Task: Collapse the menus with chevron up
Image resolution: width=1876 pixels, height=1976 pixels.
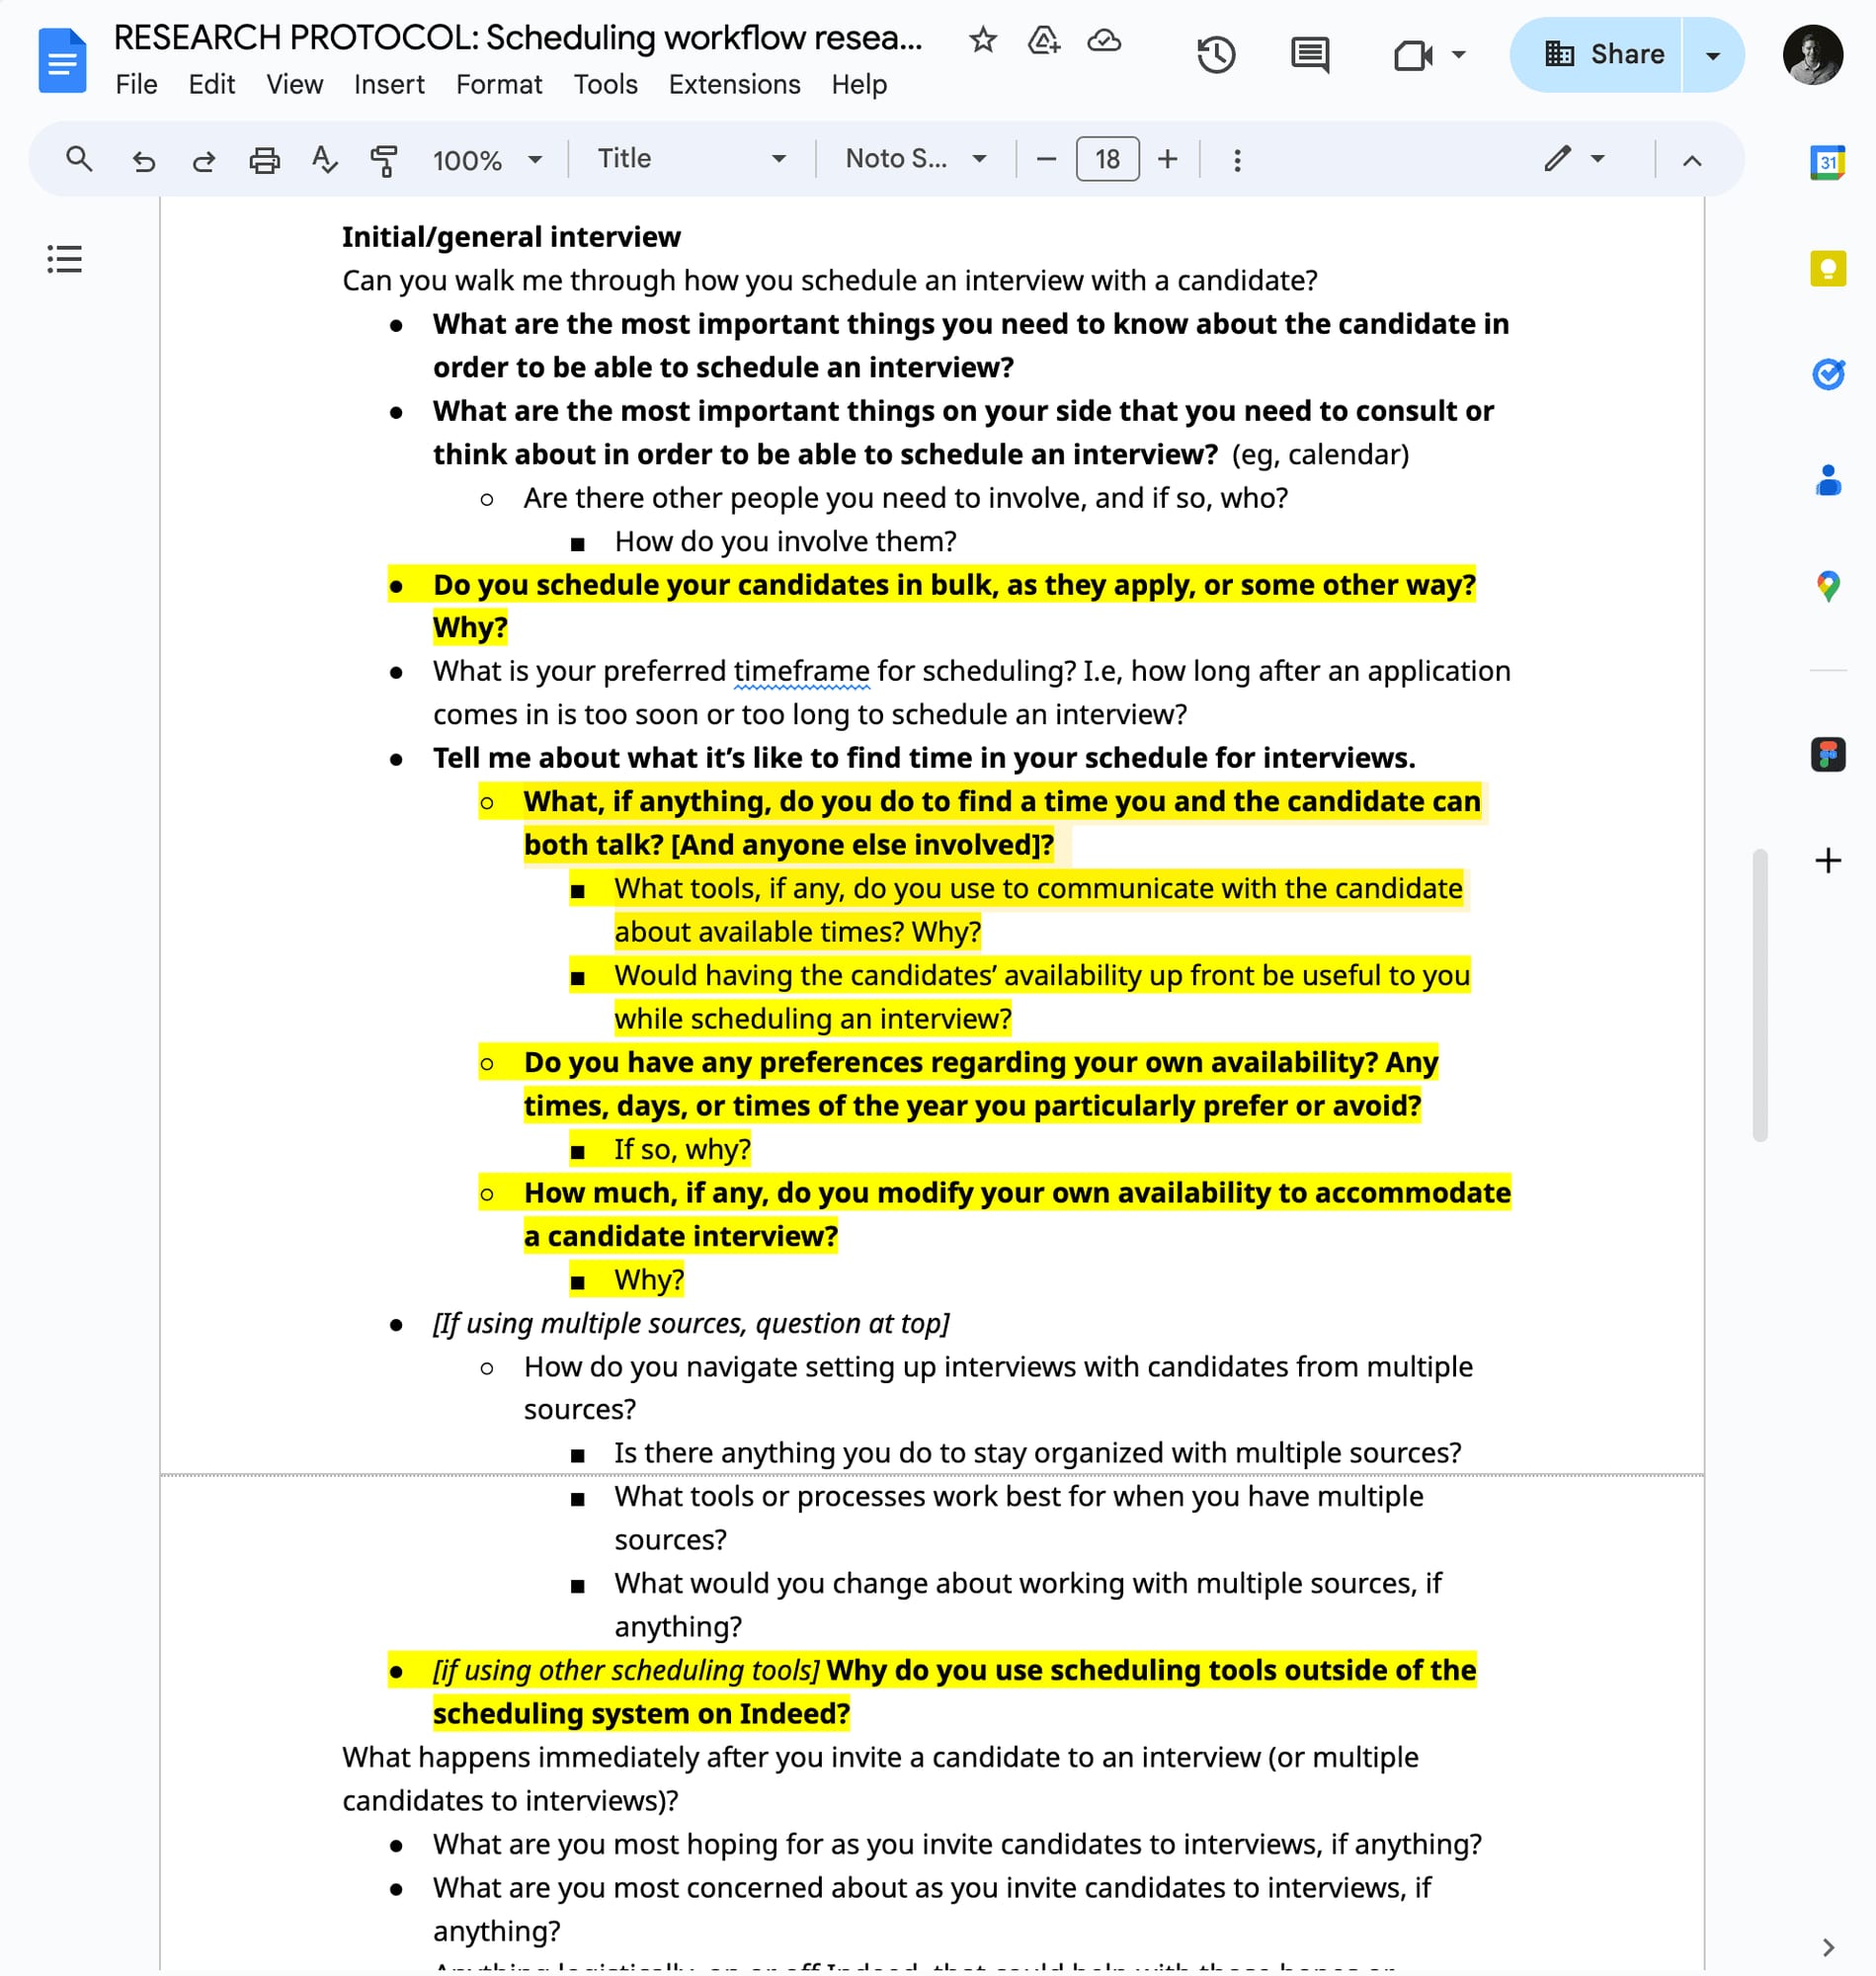Action: (1691, 160)
